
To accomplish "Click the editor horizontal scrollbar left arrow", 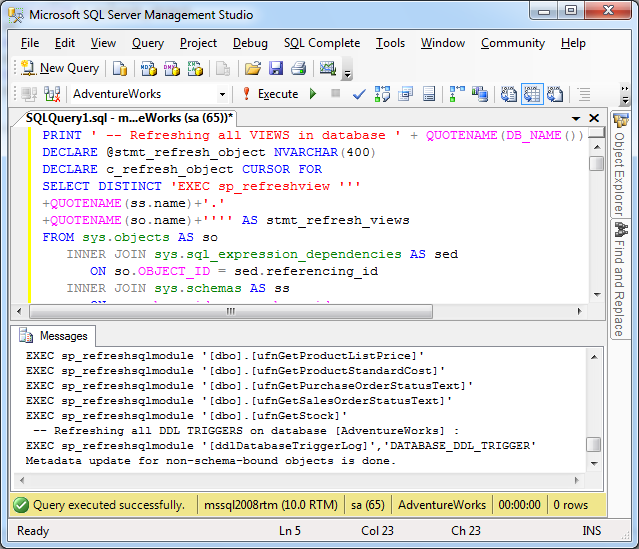I will point(19,312).
